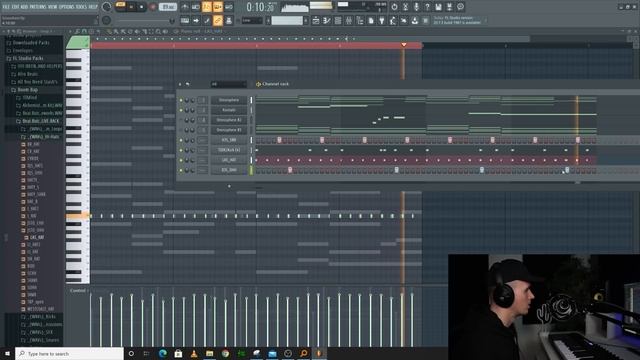The image size is (640, 360).
Task: Open the Channel rack options menu arrow
Action: point(180,84)
